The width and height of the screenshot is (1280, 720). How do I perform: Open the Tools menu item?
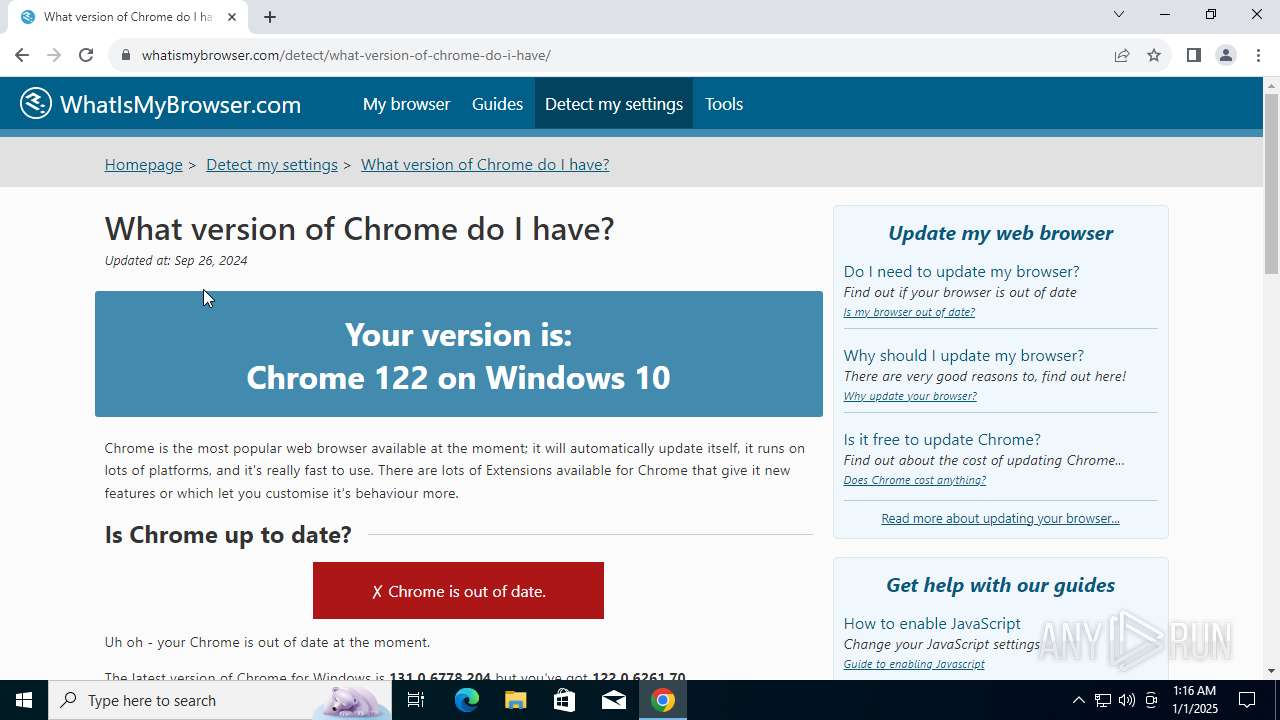pyautogui.click(x=724, y=104)
